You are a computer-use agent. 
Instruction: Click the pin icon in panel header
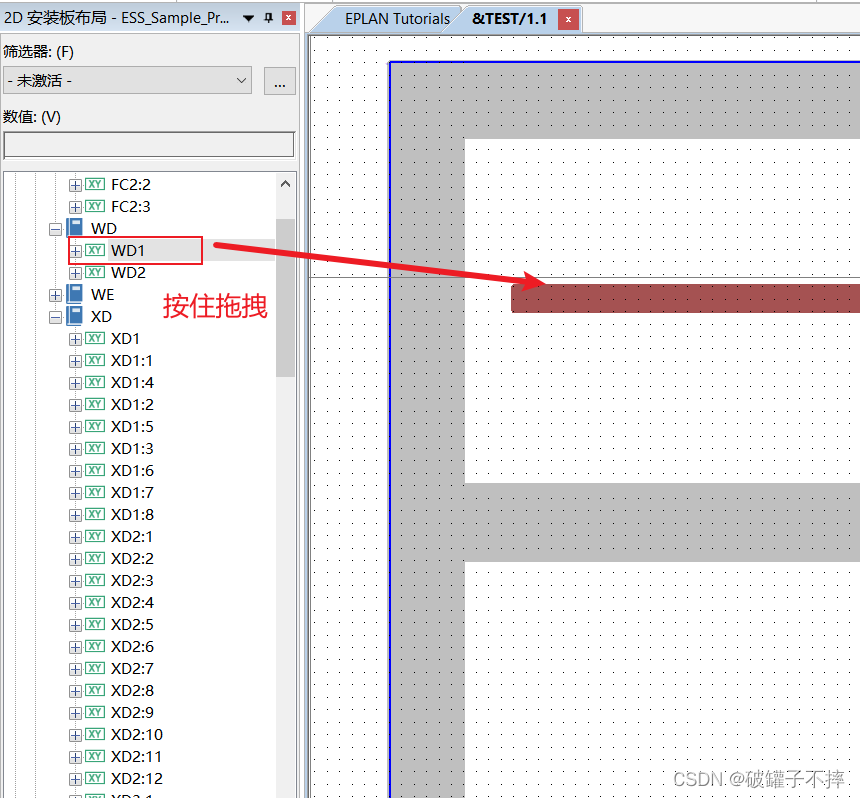[x=268, y=18]
